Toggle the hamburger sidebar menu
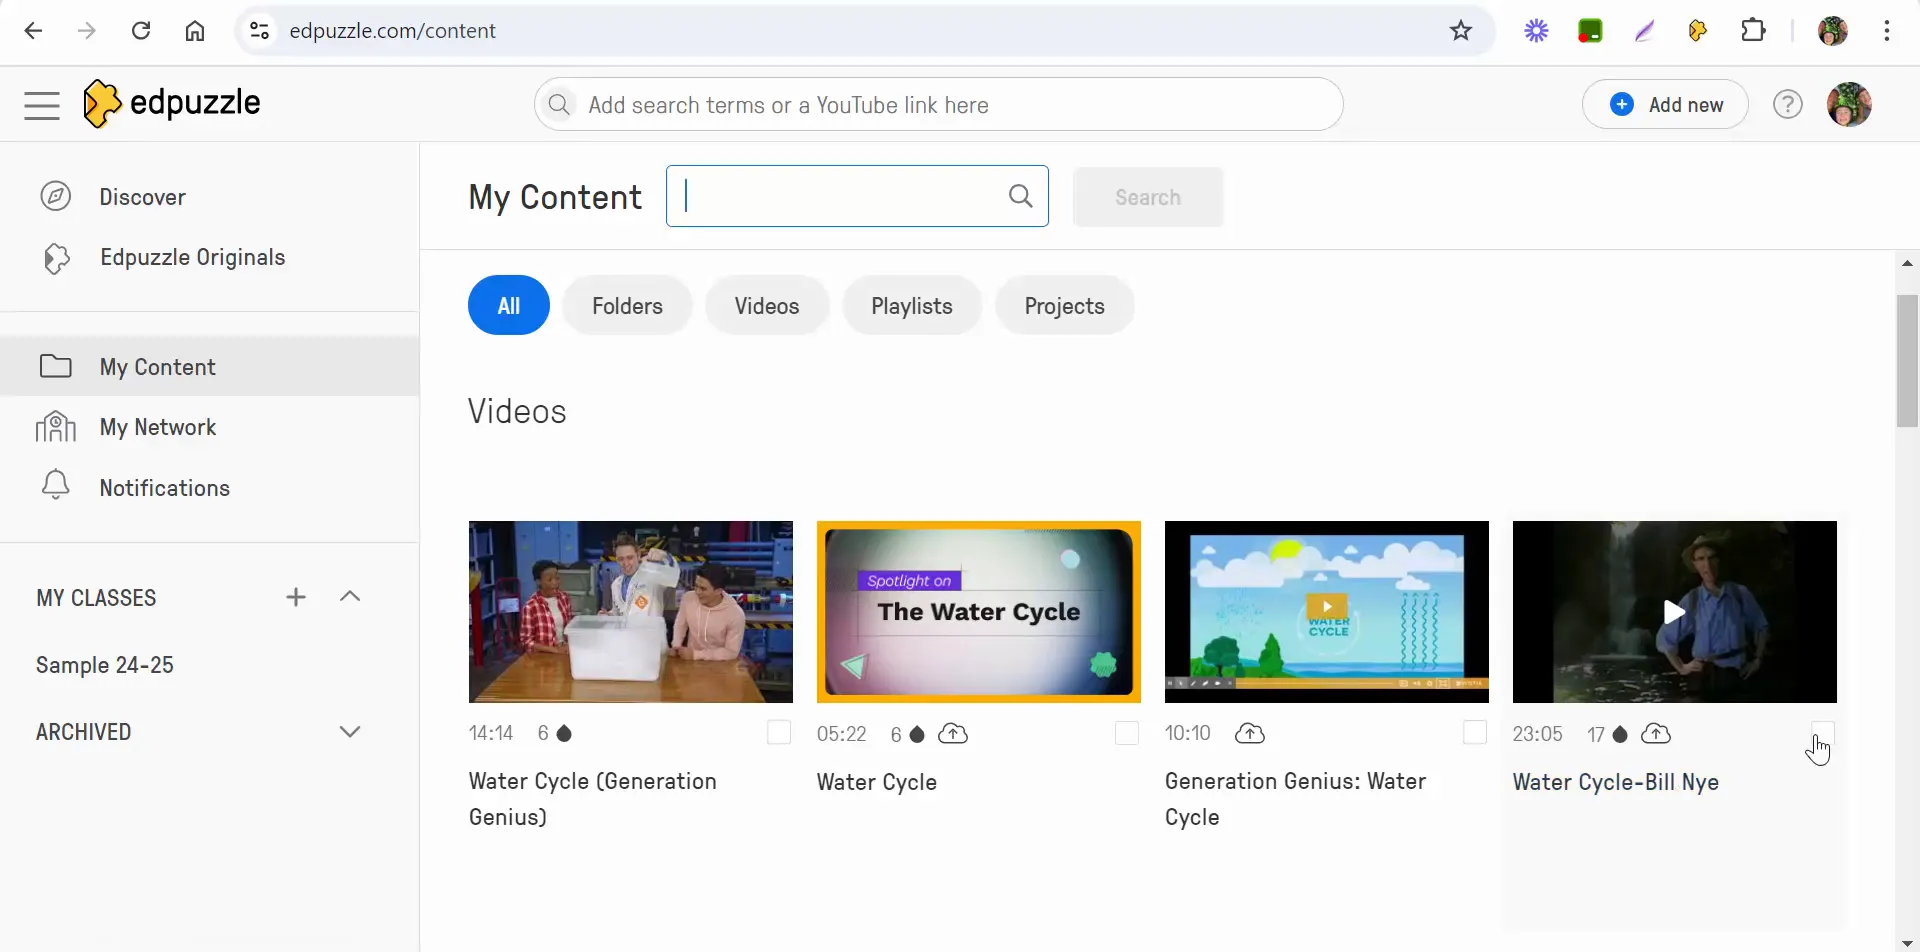Screen dimensions: 1920x952 42,105
